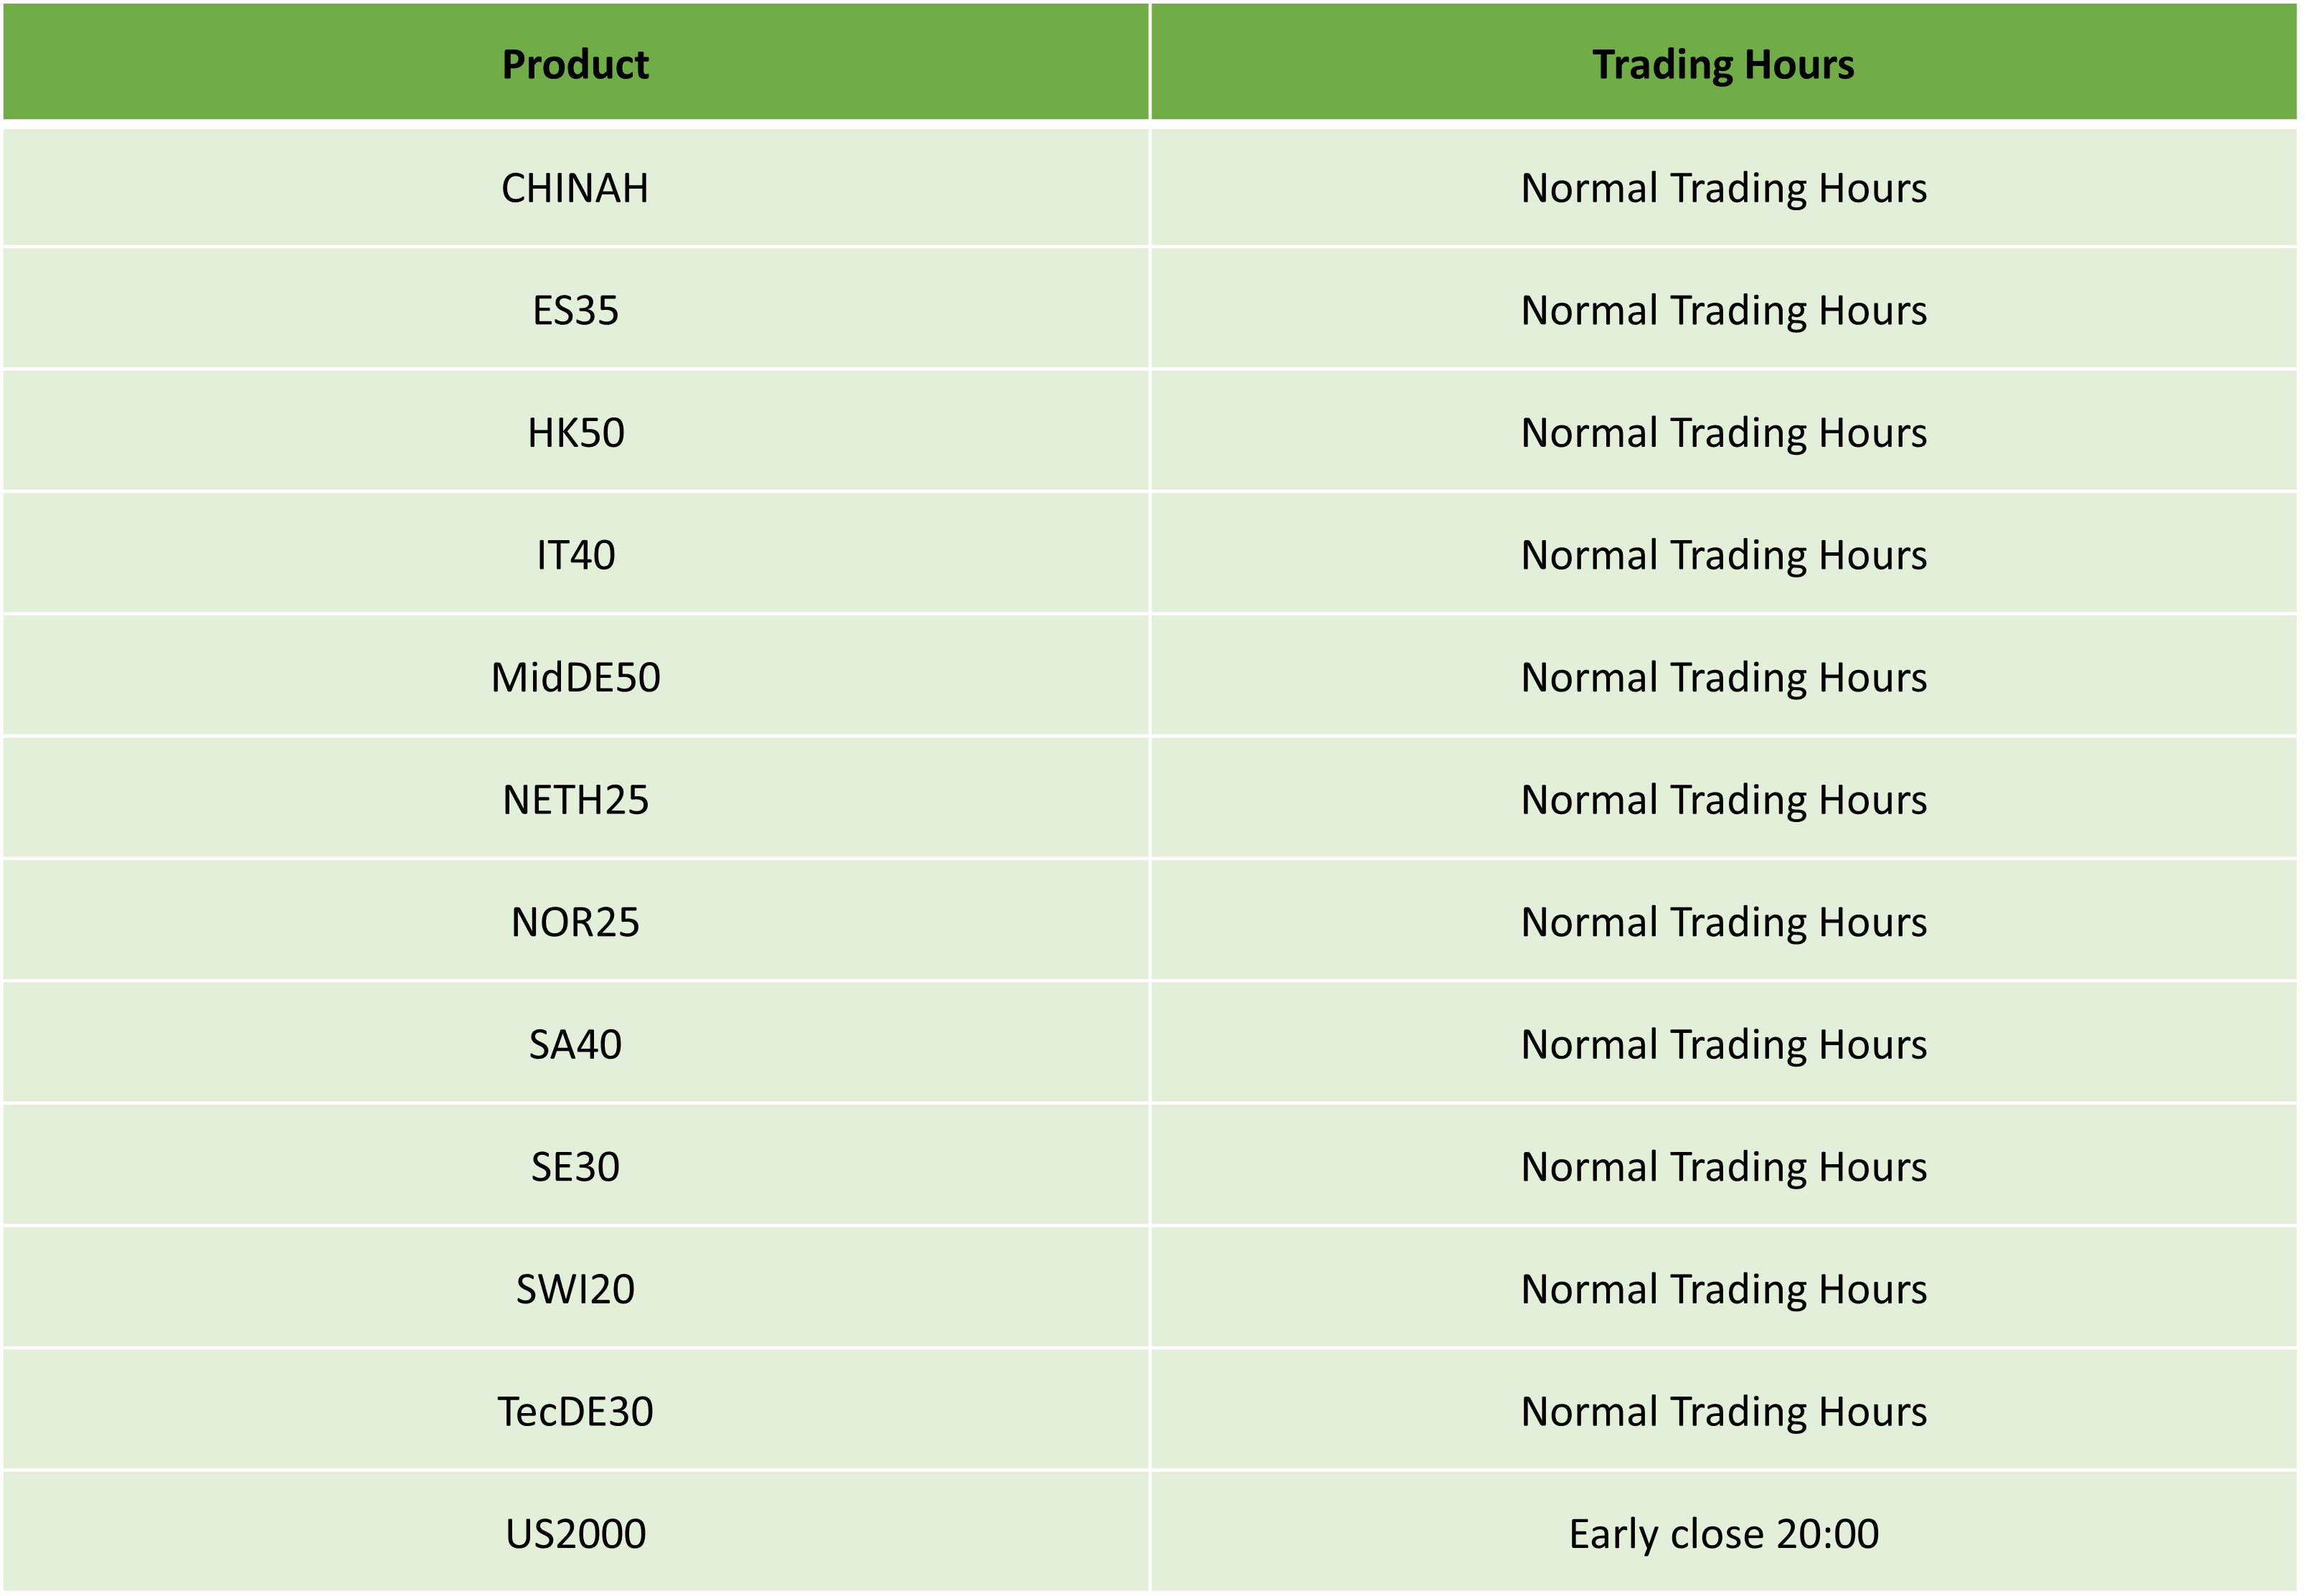The width and height of the screenshot is (2305, 1596).
Task: Select the NETH25 product cell
Action: 576,799
